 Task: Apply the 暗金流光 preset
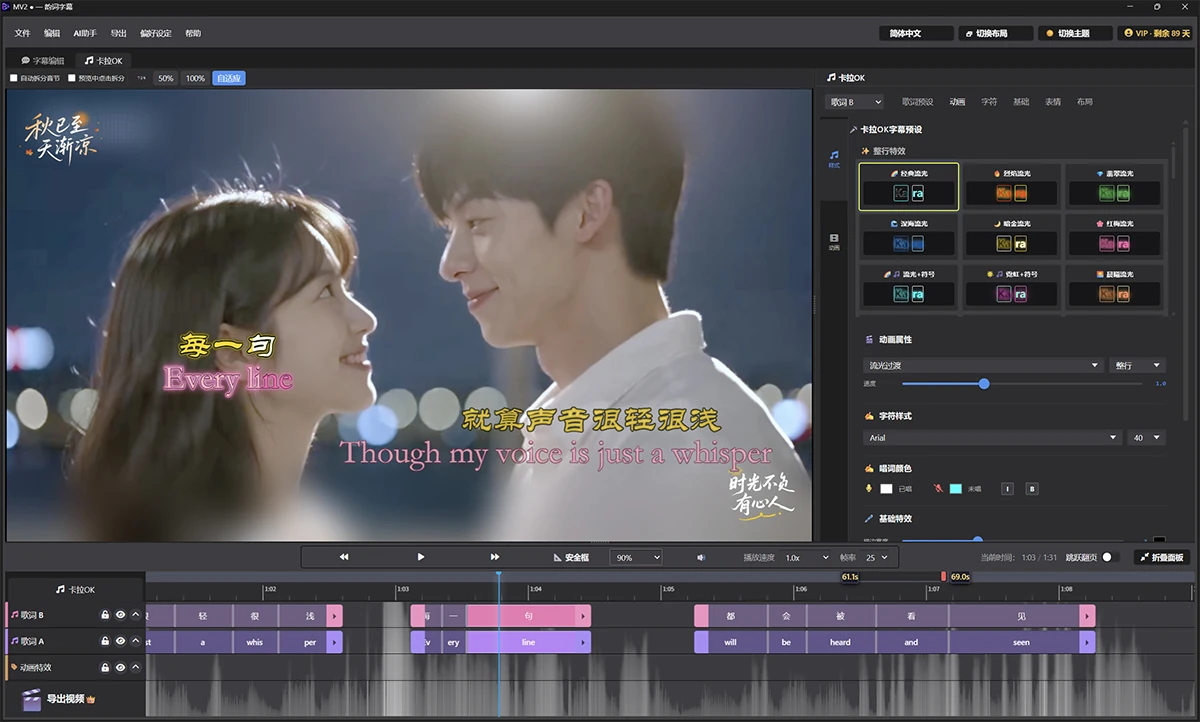1011,236
